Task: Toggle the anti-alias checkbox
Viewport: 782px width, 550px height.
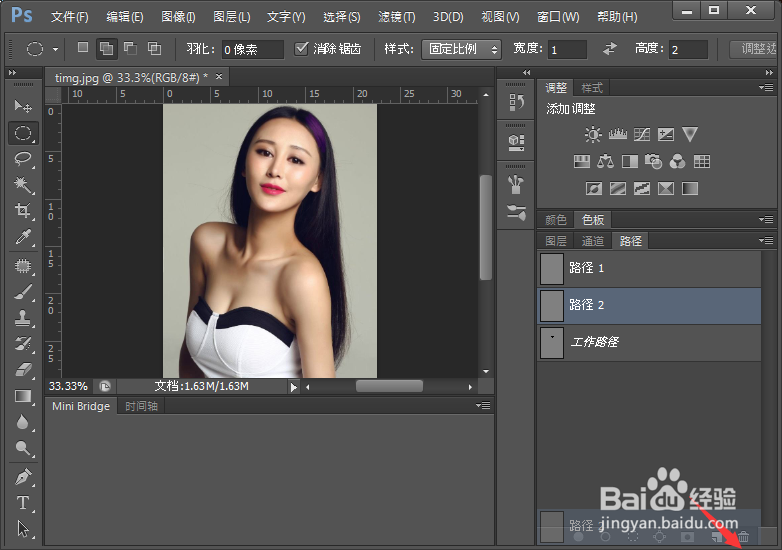Action: [x=301, y=48]
